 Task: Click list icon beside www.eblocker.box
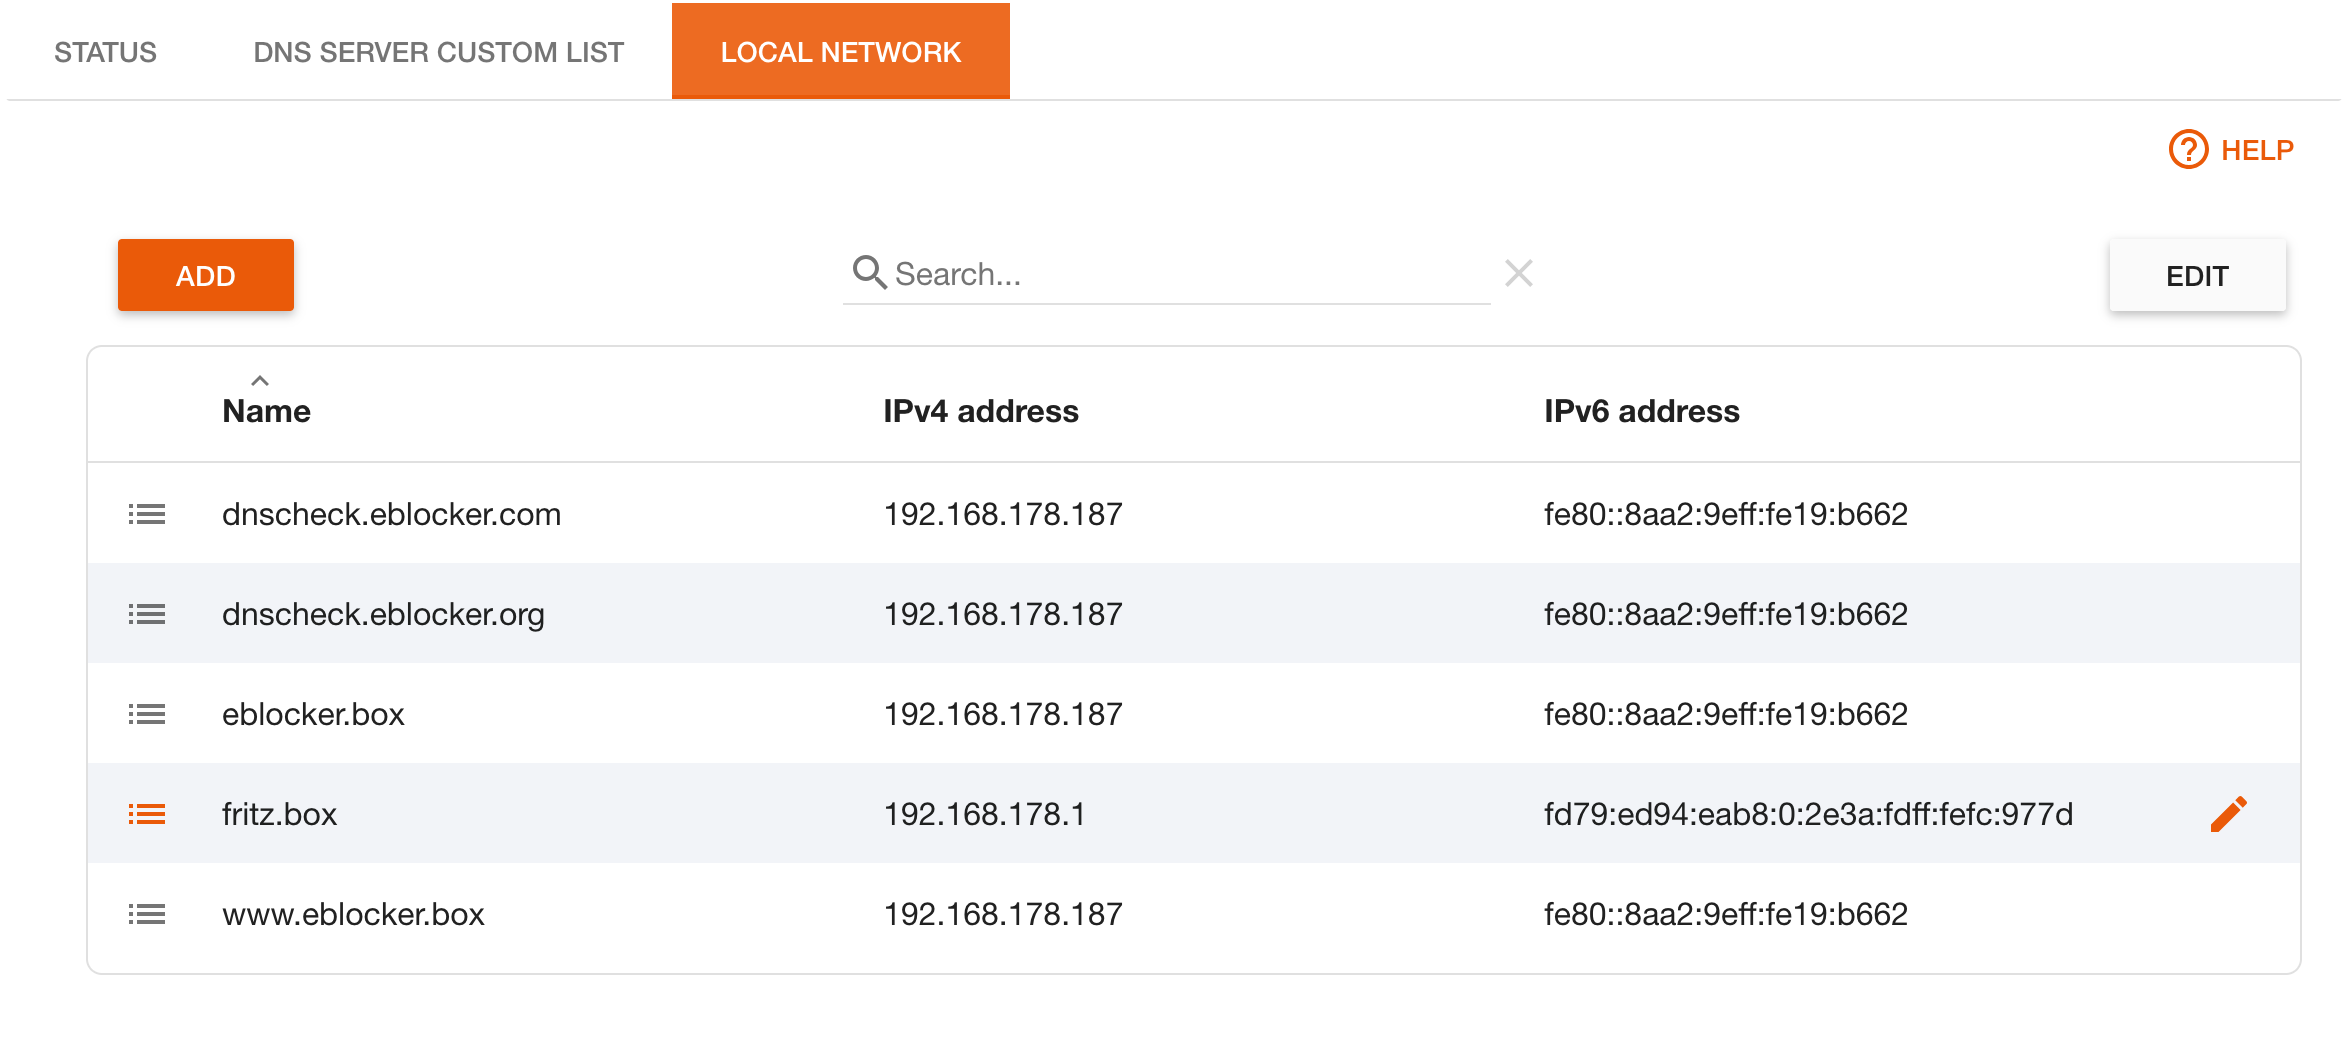tap(147, 914)
